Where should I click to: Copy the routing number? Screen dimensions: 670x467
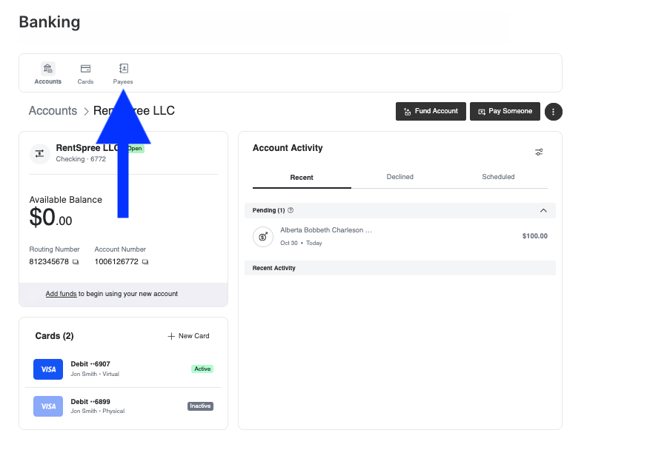pyautogui.click(x=76, y=262)
